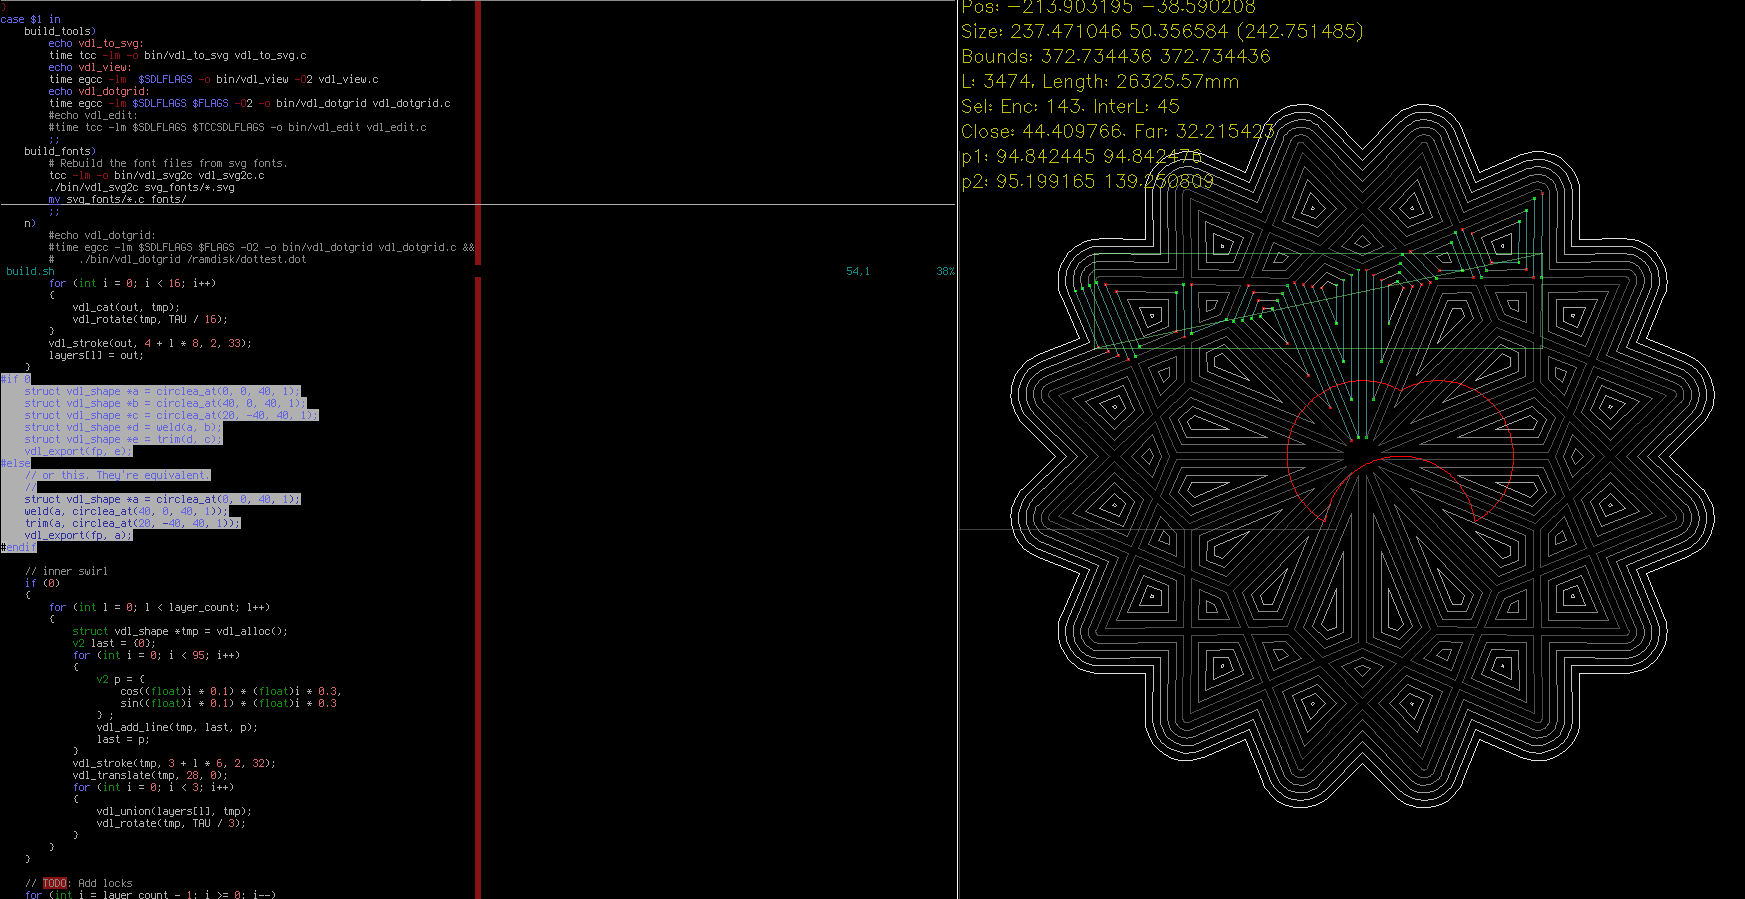The image size is (1745, 899).
Task: Click the red arc curve in the pattern viewer
Action: point(1401,451)
